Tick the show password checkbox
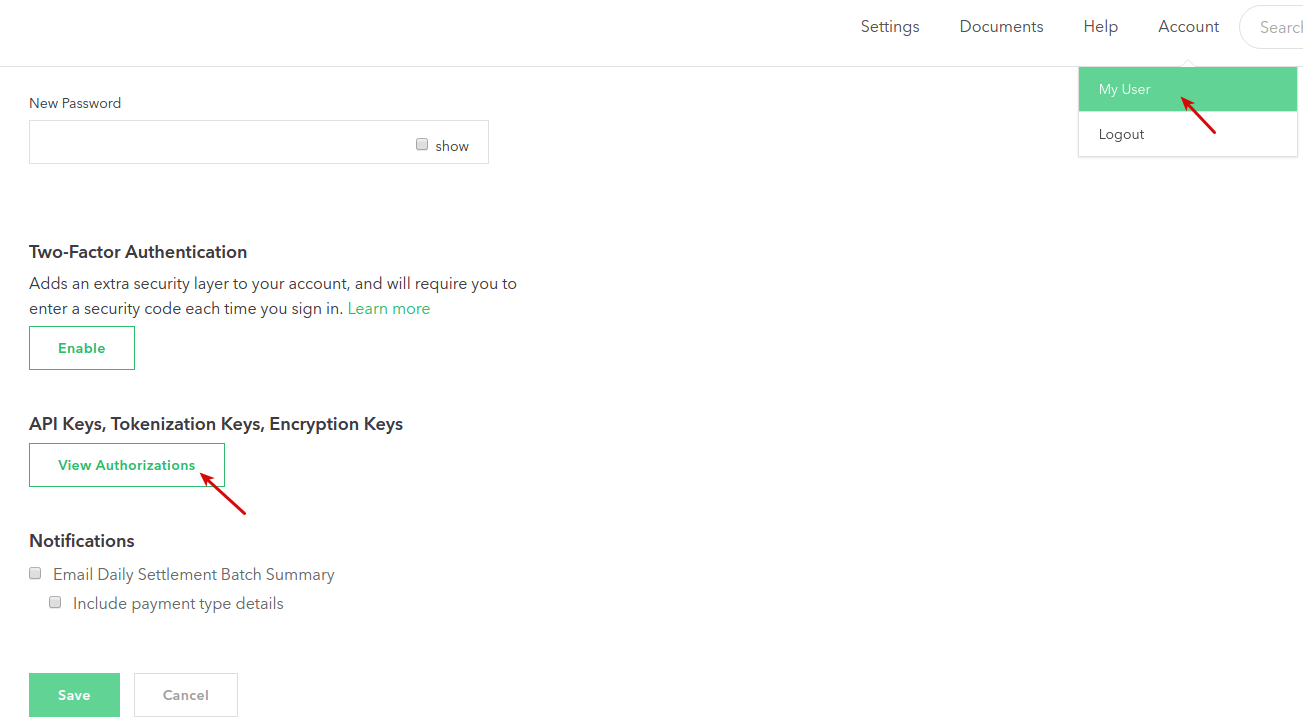Screen dimensions: 1303x723 [422, 144]
